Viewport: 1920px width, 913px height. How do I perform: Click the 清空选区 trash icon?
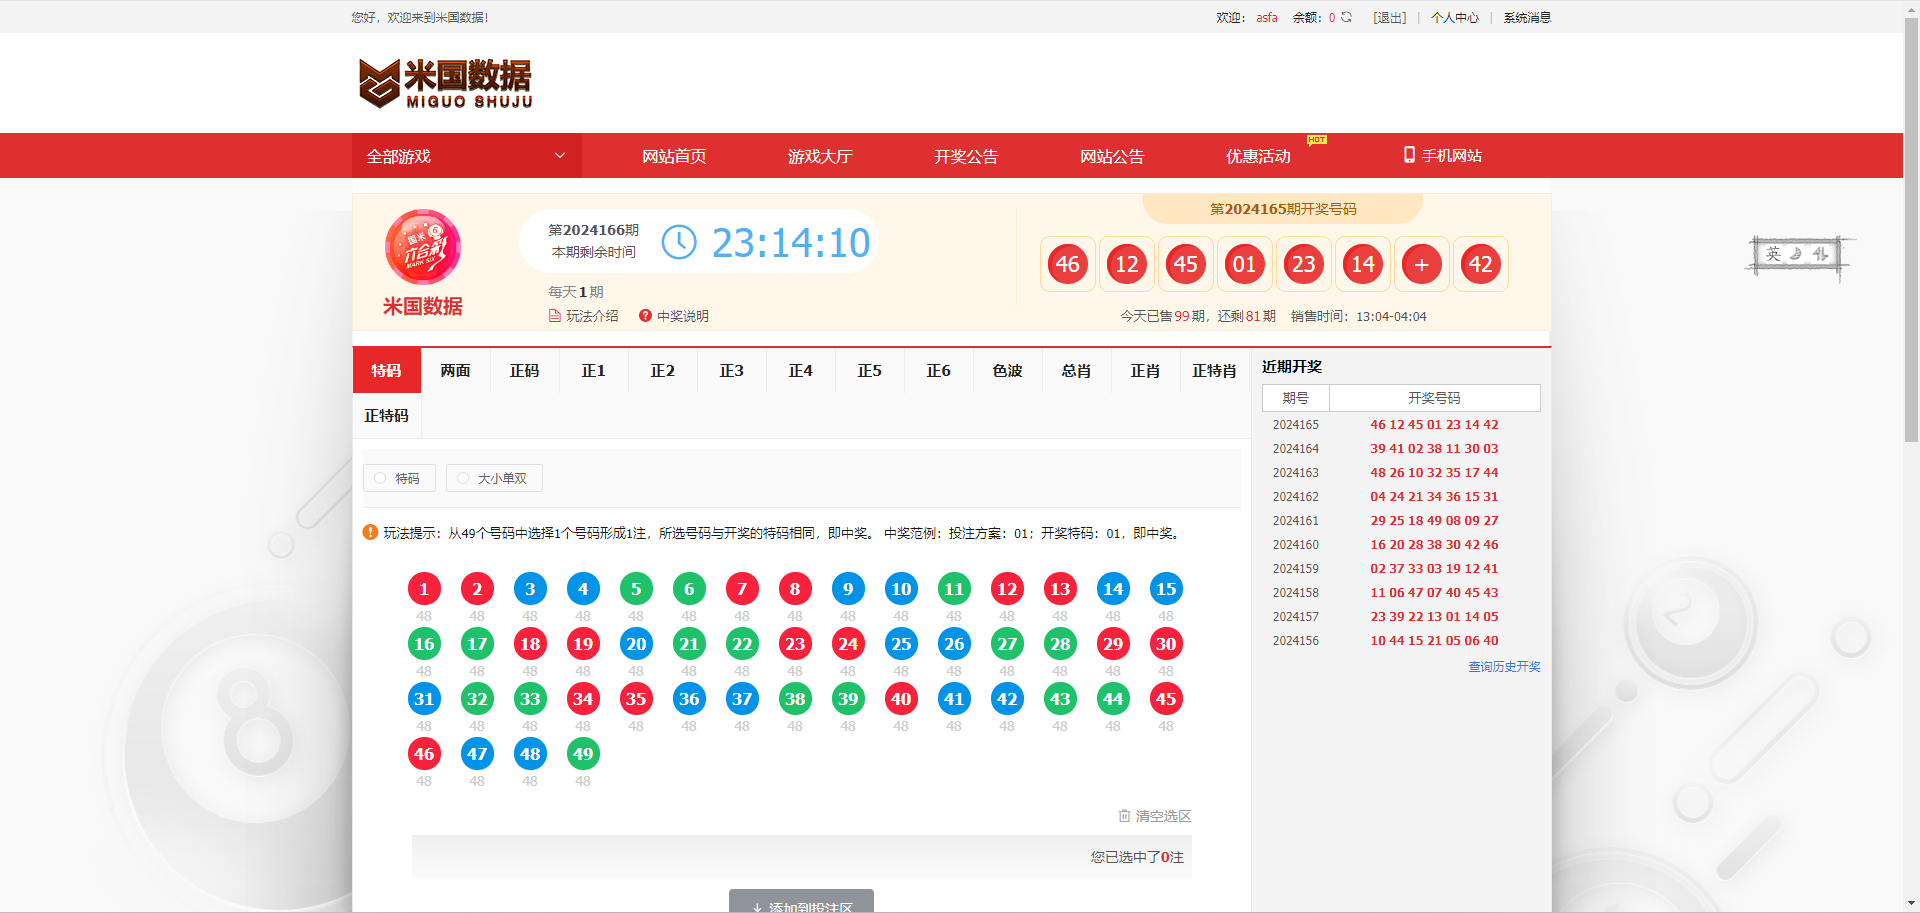click(x=1124, y=816)
